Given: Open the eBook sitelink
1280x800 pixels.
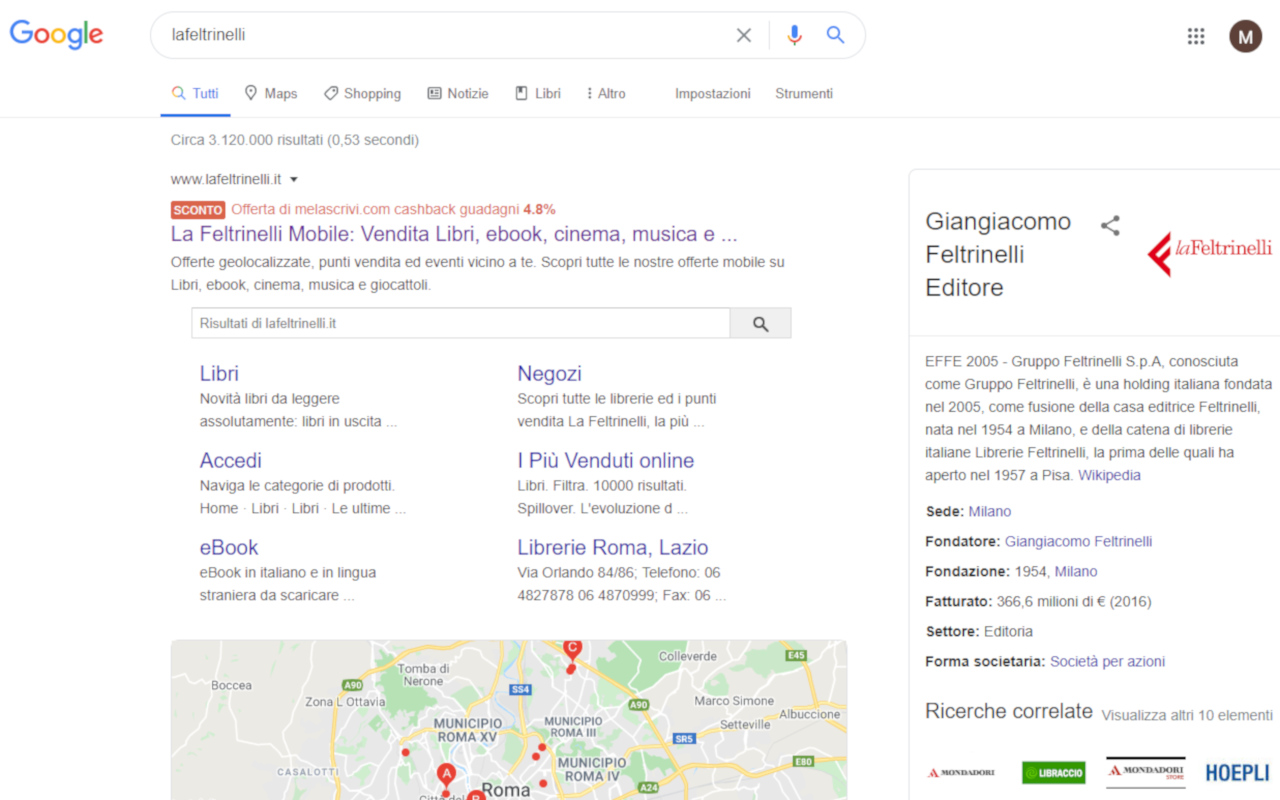Looking at the screenshot, I should 229,547.
